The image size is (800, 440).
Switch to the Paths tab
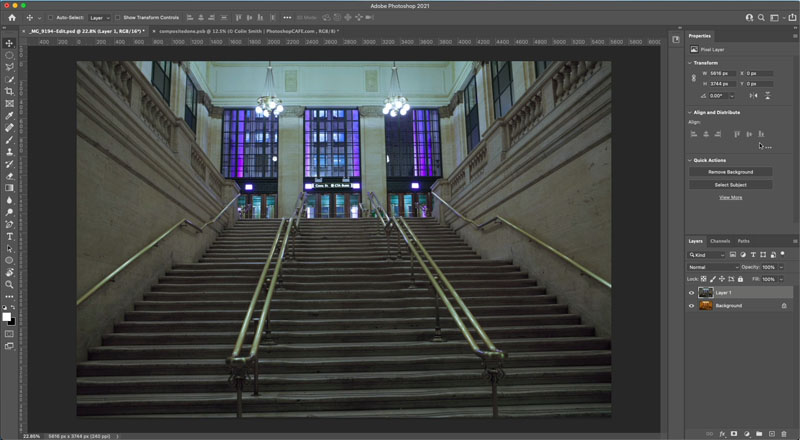(743, 241)
